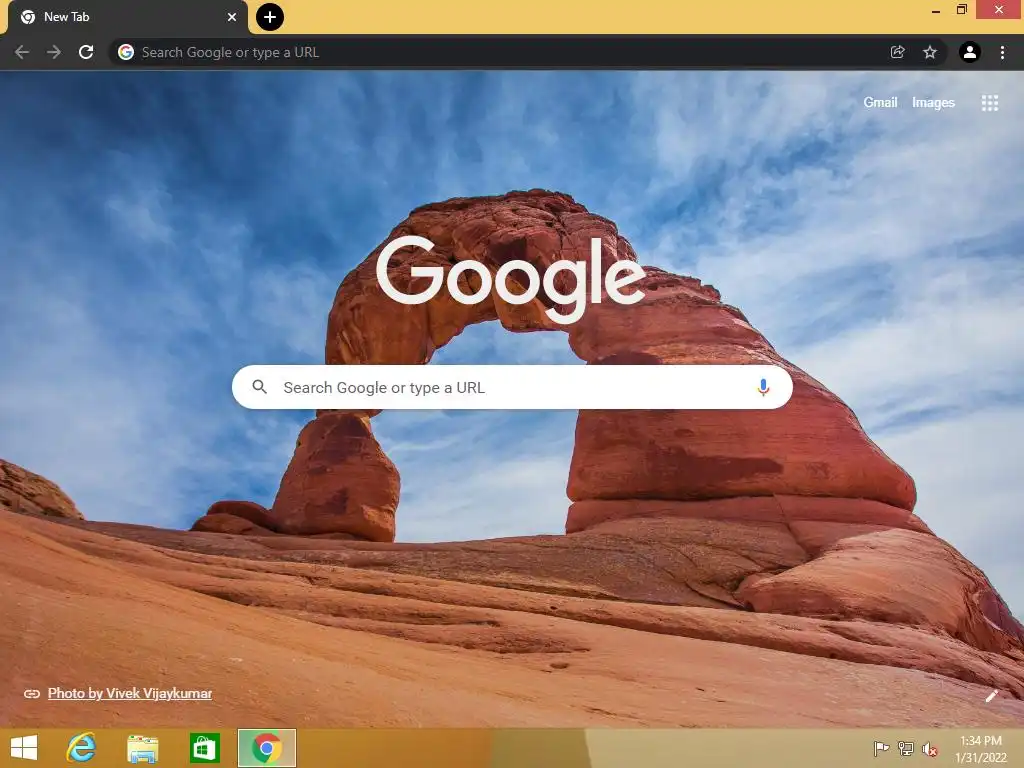Open a new tab with plus button
This screenshot has width=1024, height=768.
pos(270,17)
